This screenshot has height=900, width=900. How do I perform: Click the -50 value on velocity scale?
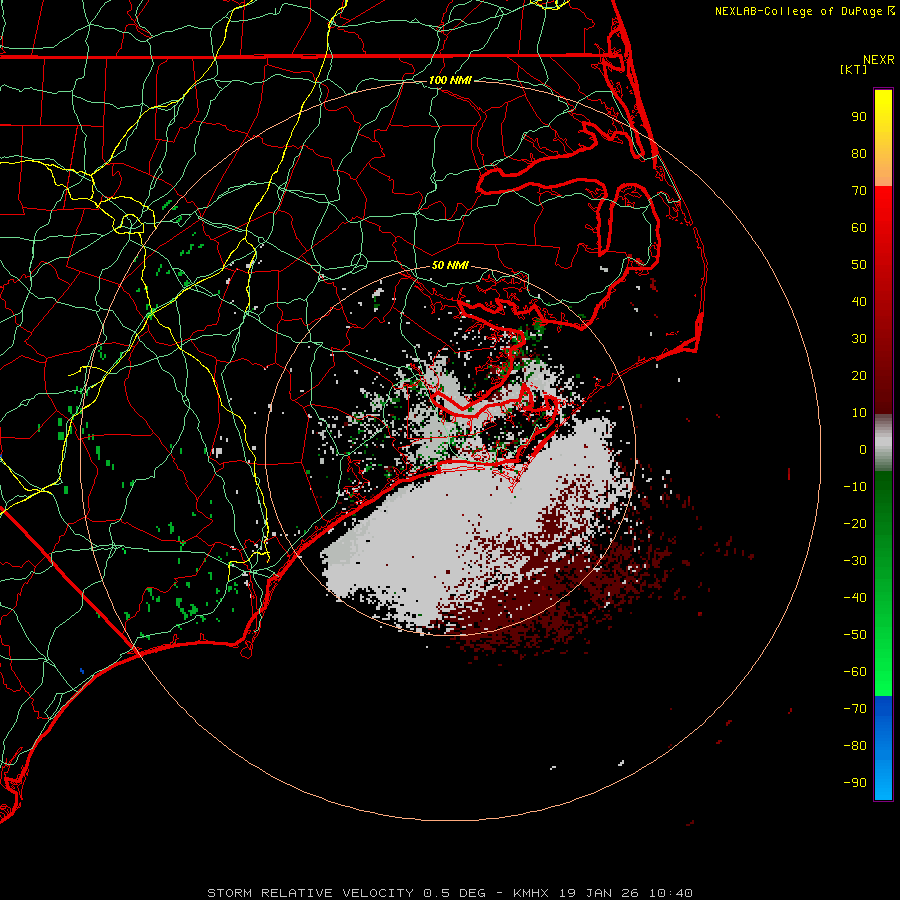tap(855, 635)
